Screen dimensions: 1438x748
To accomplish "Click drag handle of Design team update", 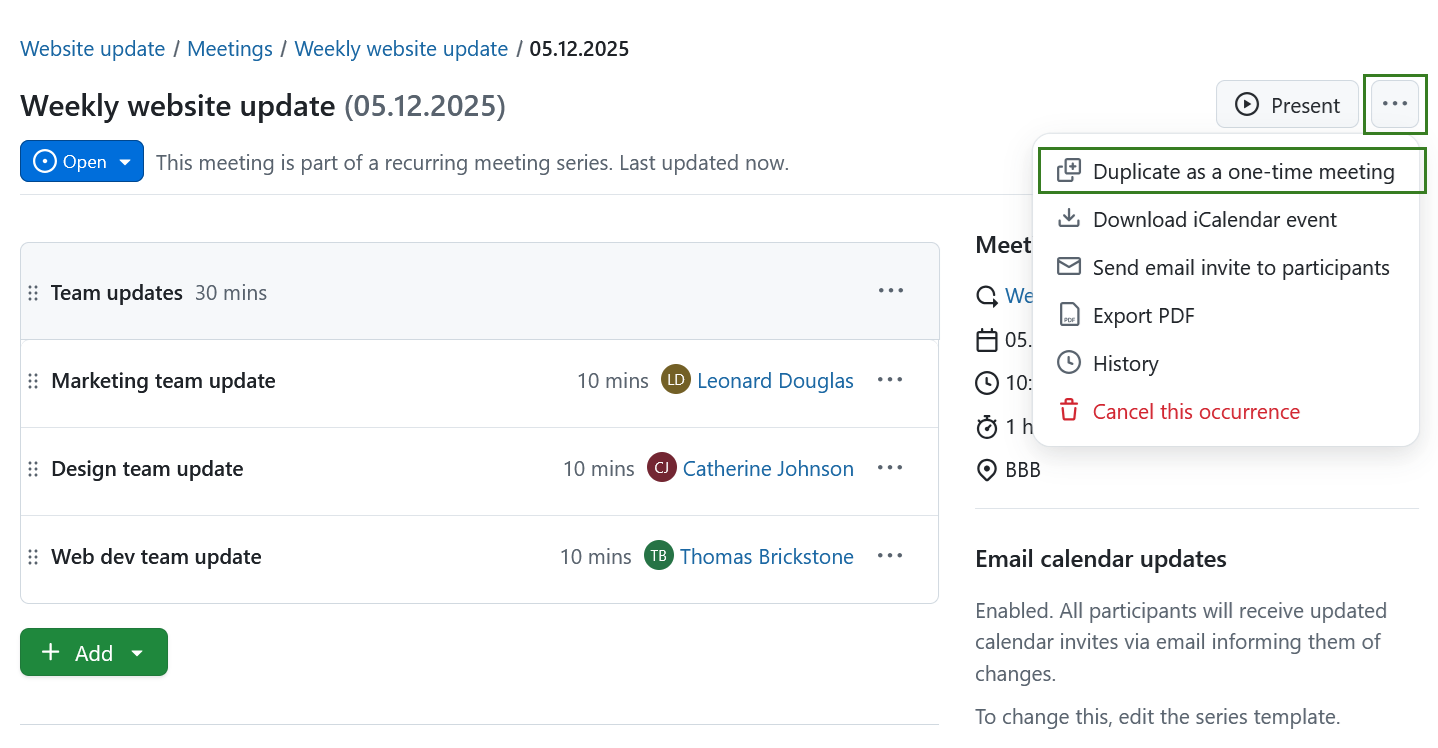I will click(x=33, y=469).
